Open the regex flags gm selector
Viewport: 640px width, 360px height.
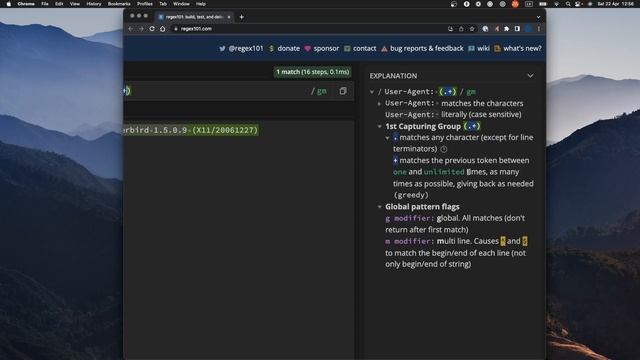(322, 91)
